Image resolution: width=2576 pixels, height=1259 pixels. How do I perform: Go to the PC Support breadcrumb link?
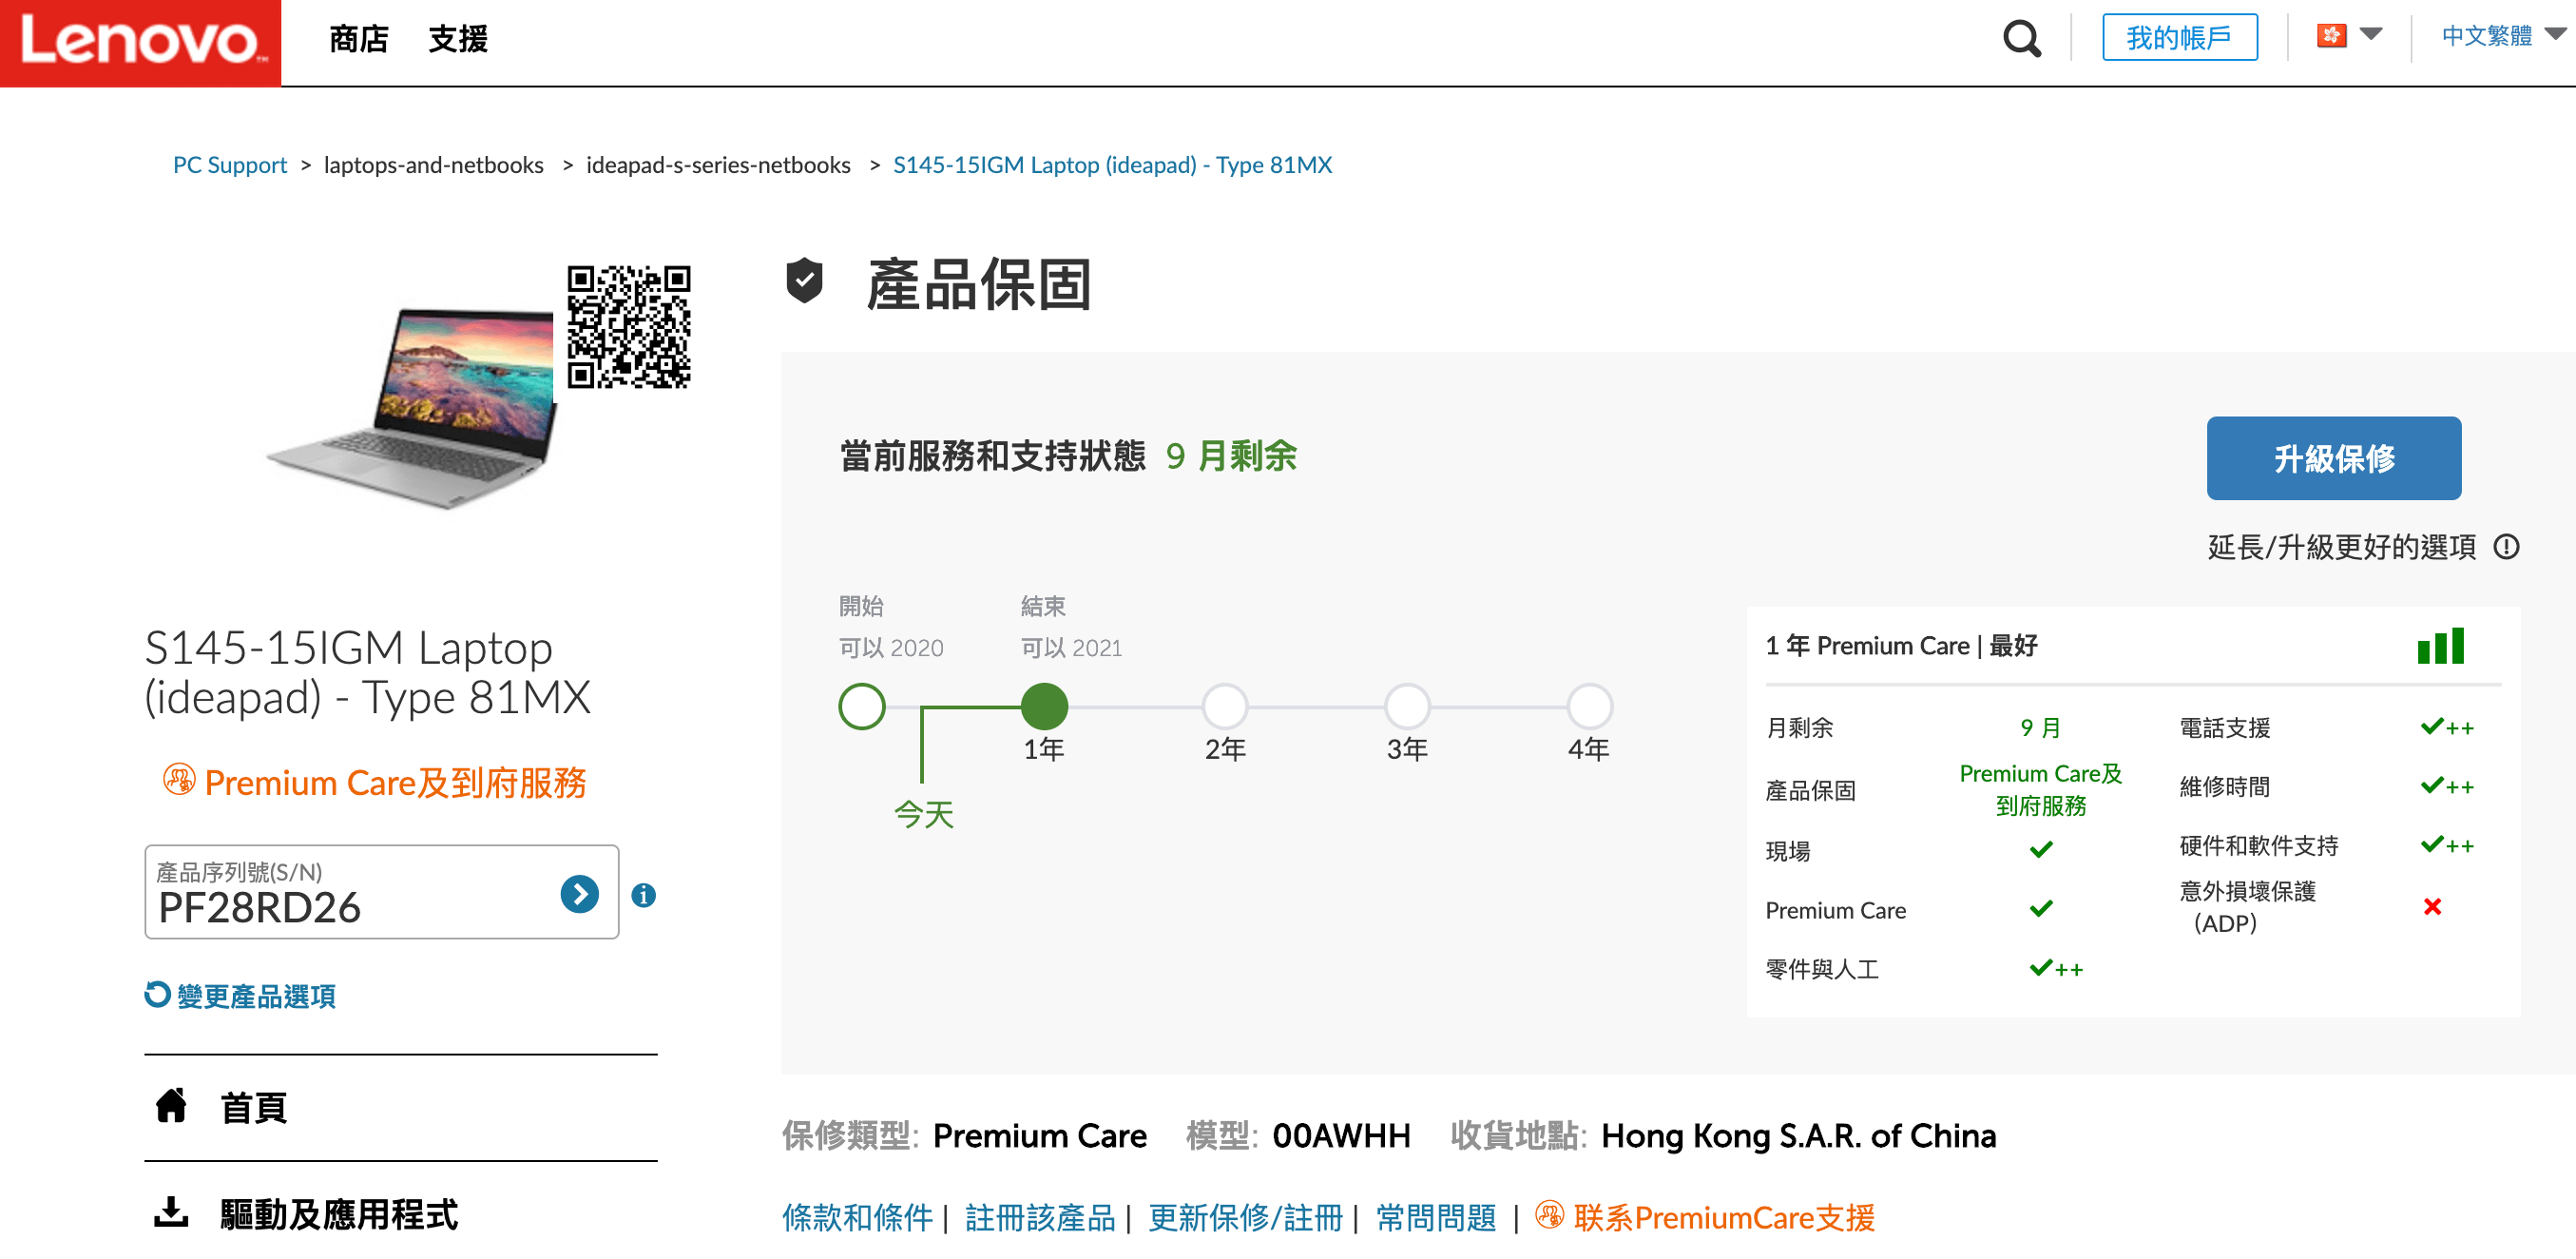click(229, 165)
